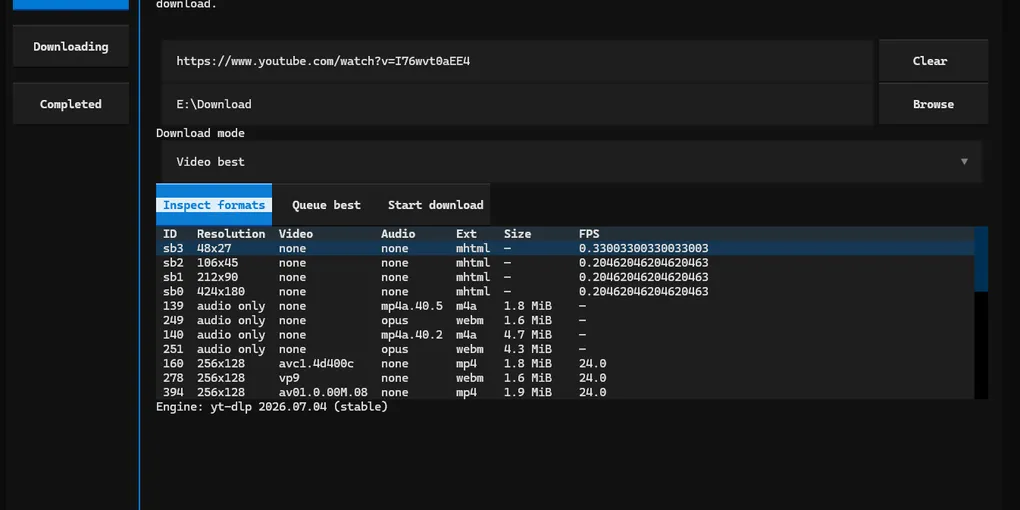This screenshot has width=1020, height=510.
Task: Open the Download mode dropdown
Action: (x=572, y=161)
